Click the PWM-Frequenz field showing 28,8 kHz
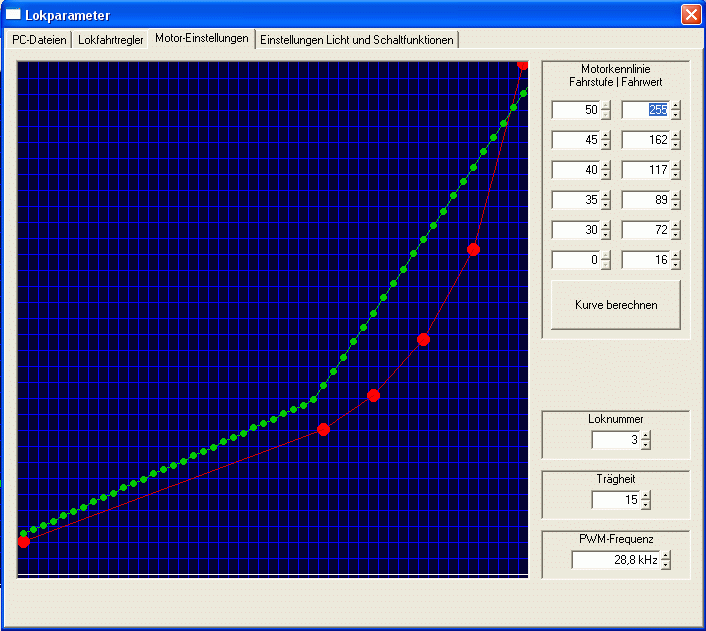Screen dimensions: 706x631 (616, 560)
